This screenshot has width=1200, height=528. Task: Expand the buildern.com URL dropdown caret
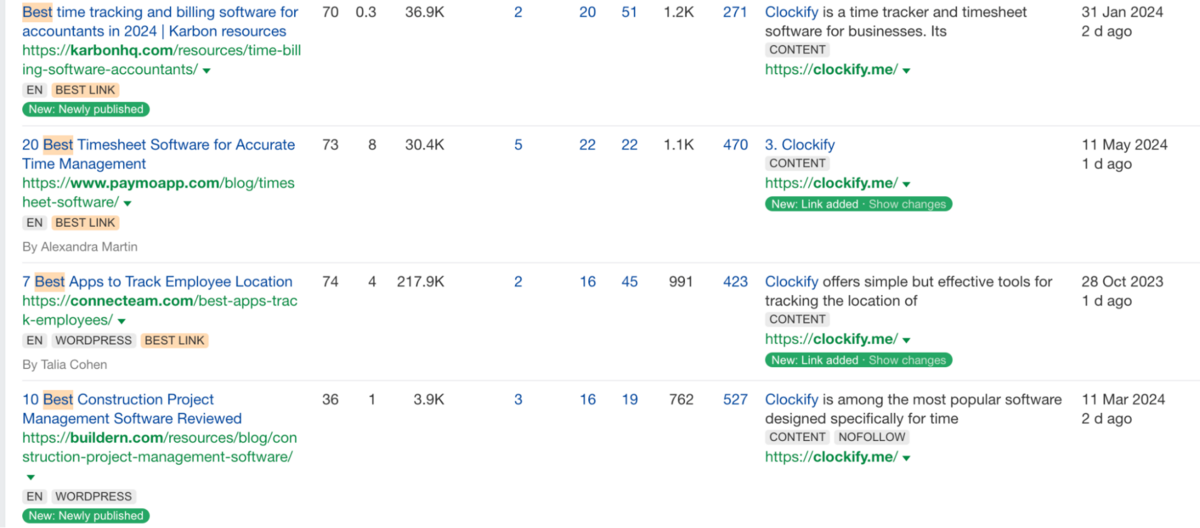coord(30,477)
